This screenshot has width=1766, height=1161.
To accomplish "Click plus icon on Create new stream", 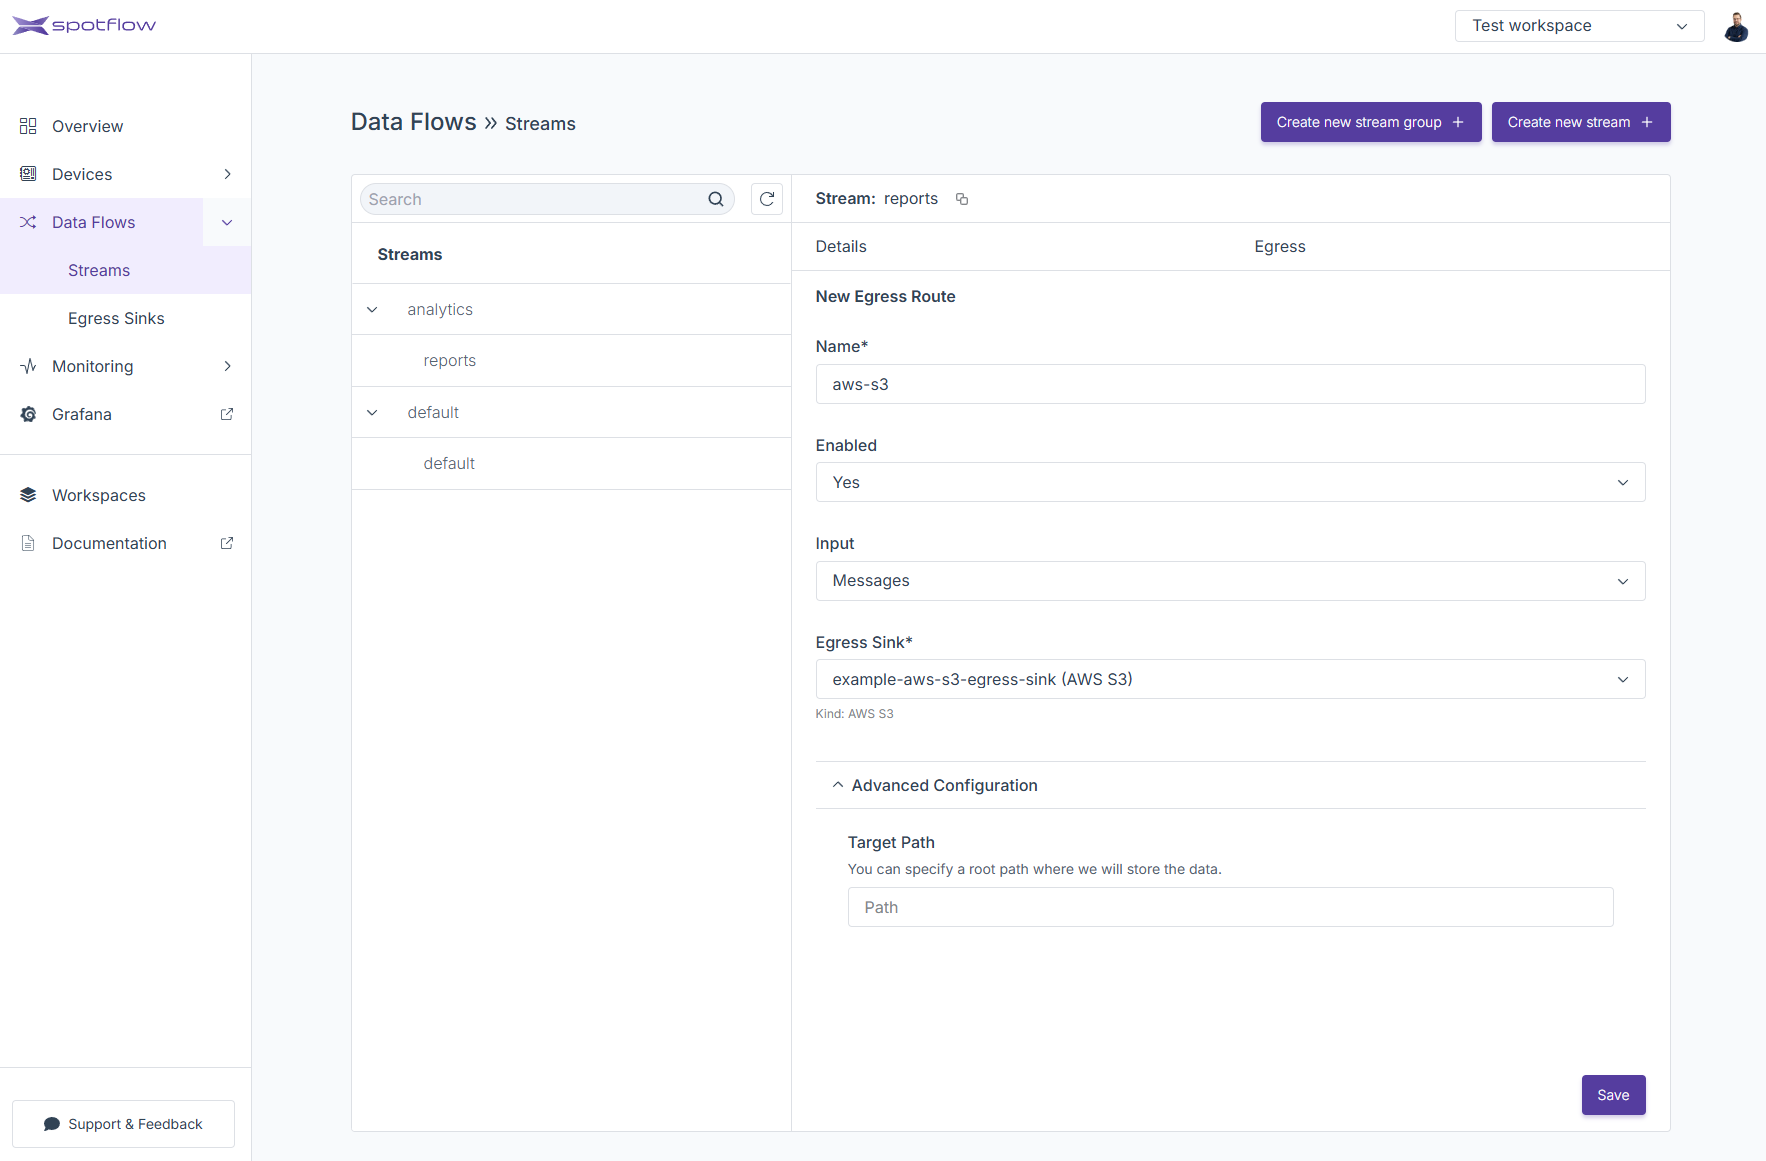I will click(x=1647, y=122).
